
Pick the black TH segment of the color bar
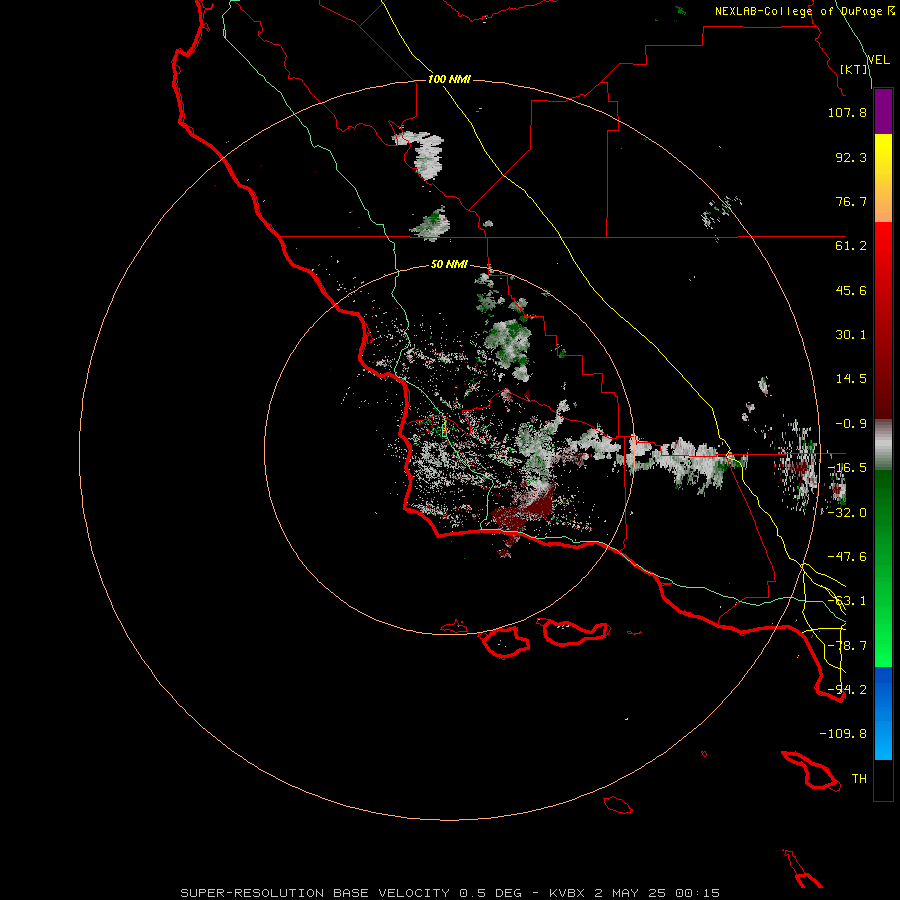883,779
